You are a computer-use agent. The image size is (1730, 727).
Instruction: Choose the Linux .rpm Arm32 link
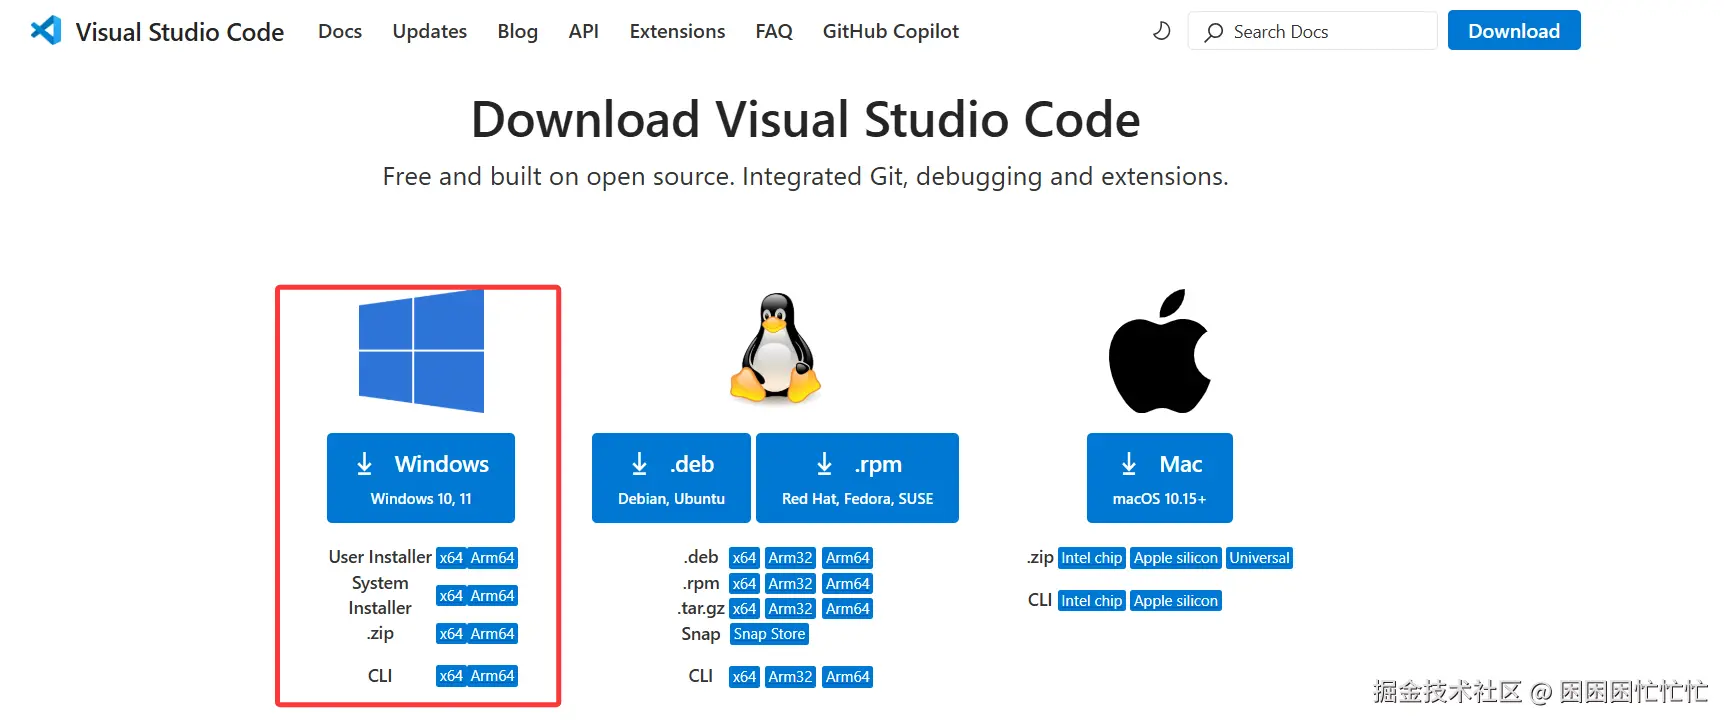tap(790, 584)
